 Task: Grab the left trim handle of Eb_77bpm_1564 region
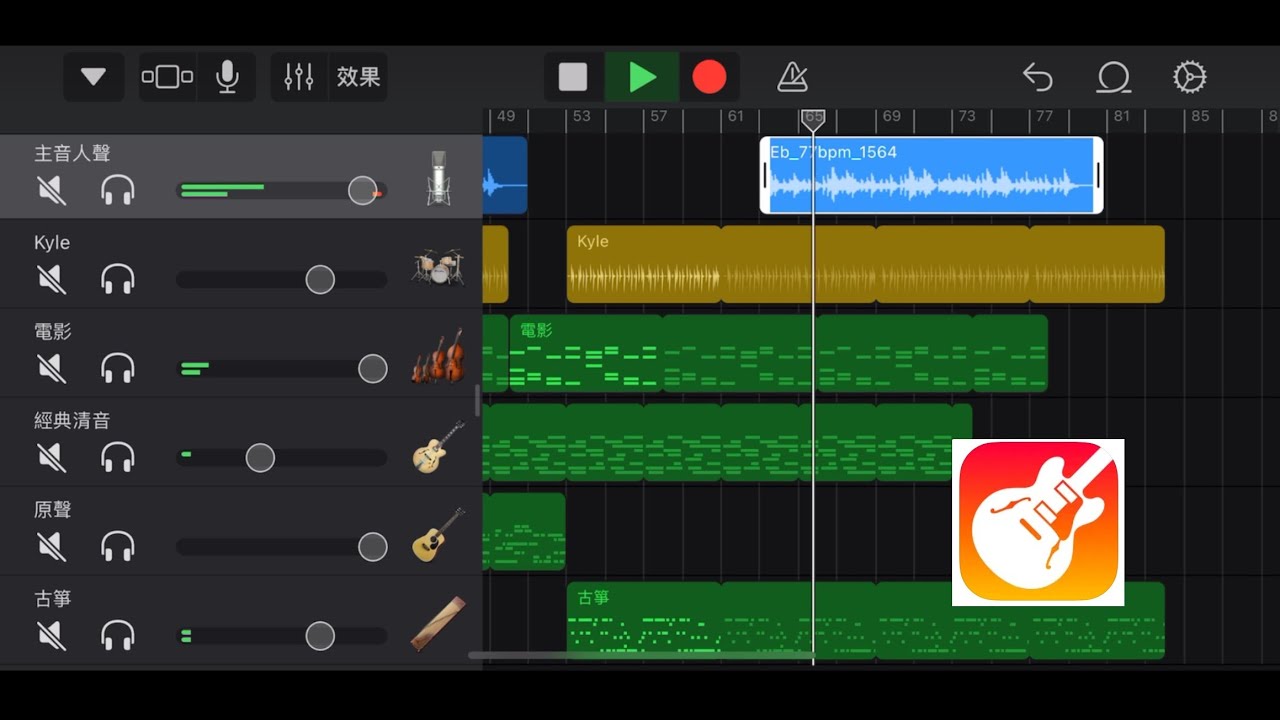(x=766, y=175)
